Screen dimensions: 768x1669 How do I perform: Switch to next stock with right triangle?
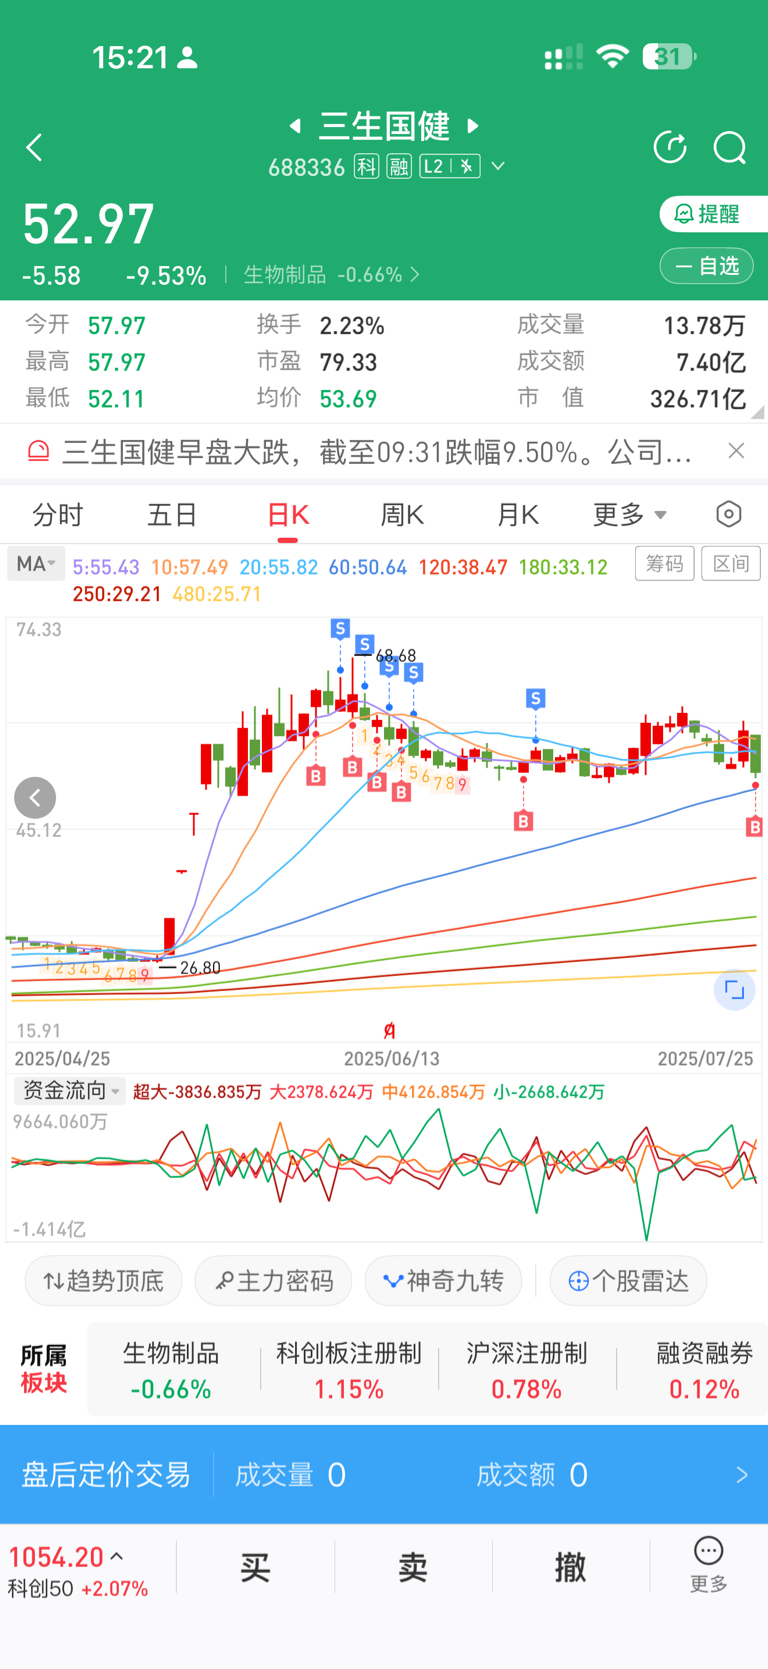473,126
